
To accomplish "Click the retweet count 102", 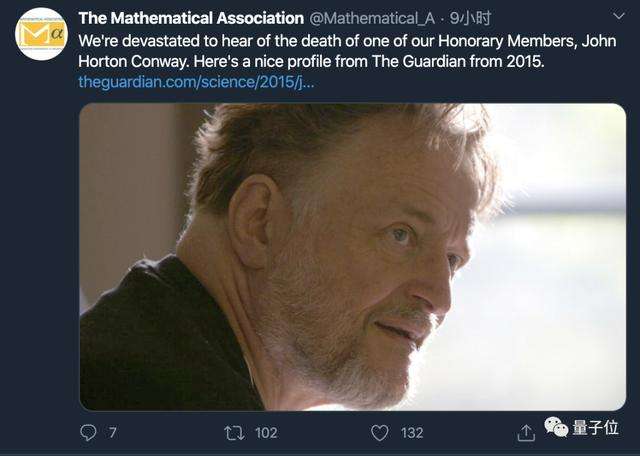I will (x=266, y=433).
